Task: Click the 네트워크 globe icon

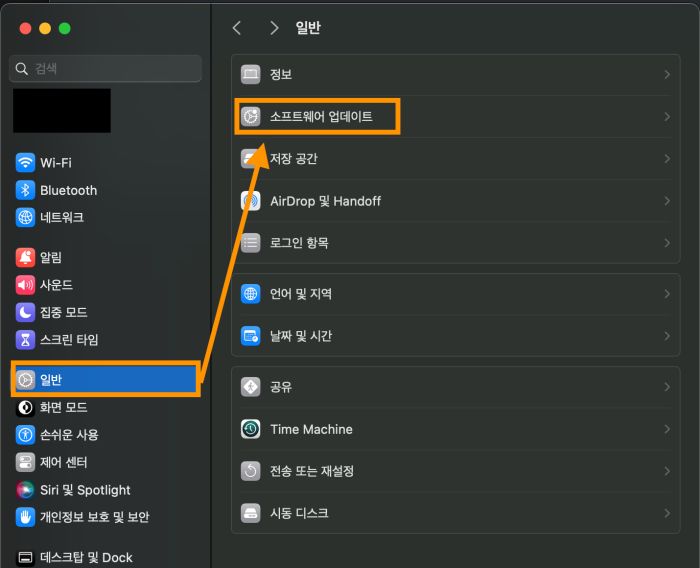Action: click(25, 217)
